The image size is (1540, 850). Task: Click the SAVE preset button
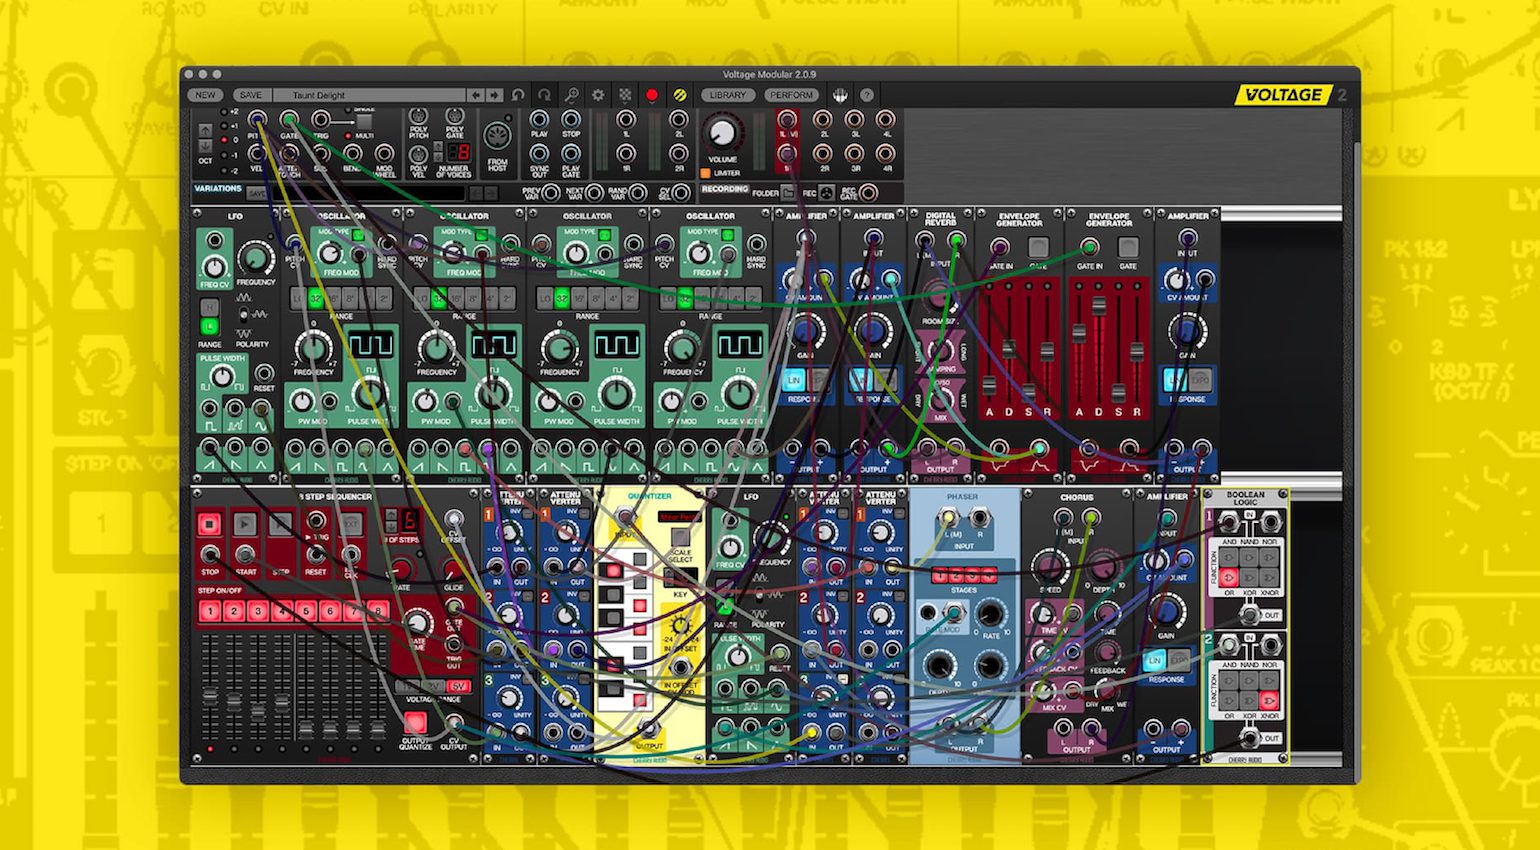click(251, 95)
